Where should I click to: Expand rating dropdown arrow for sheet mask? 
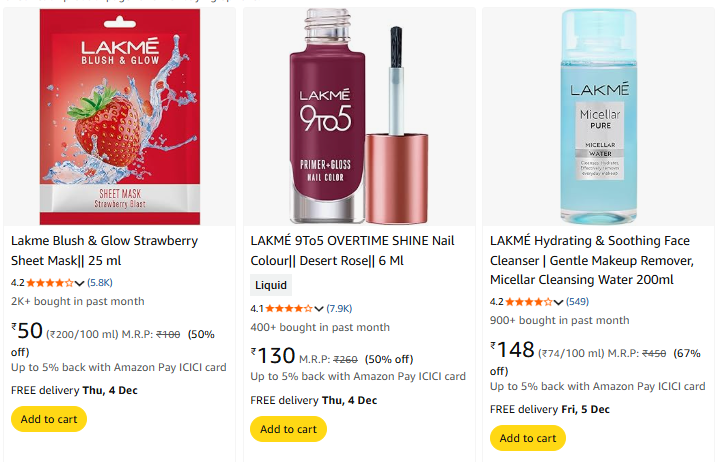[80, 283]
